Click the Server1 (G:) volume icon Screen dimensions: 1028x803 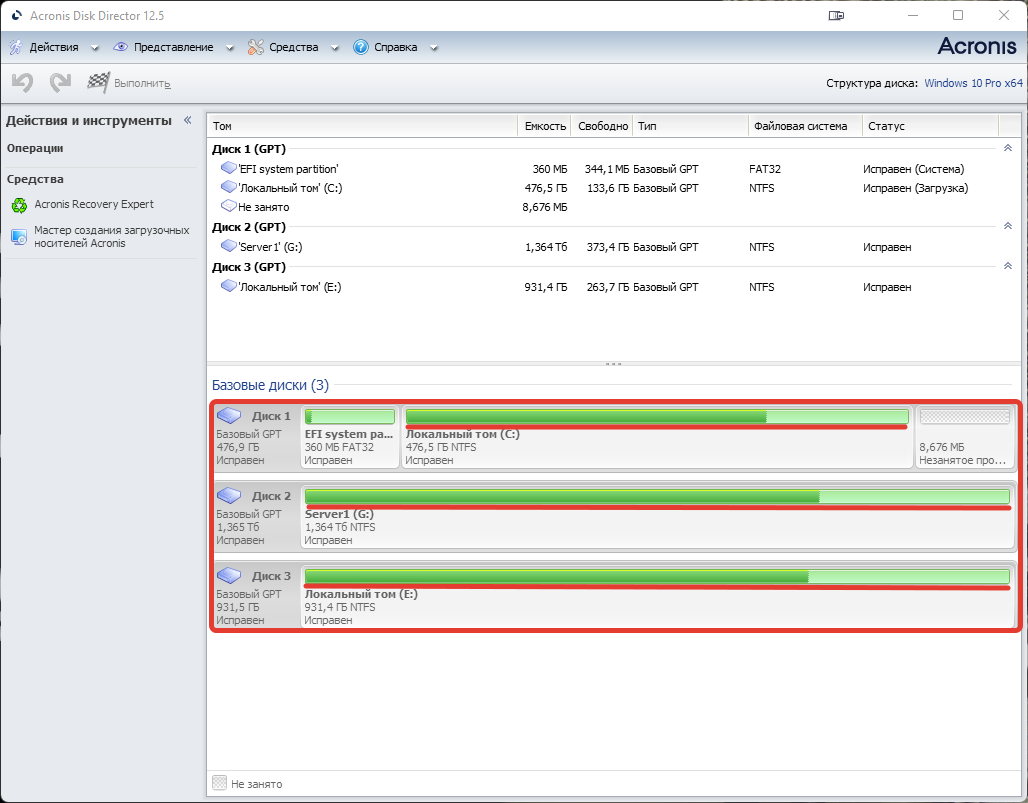tap(229, 246)
